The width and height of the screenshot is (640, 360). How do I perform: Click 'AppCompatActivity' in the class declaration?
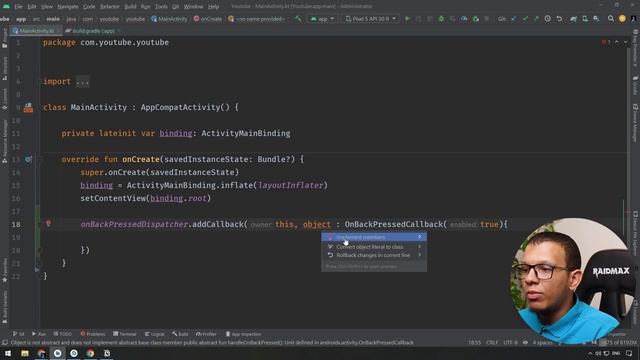point(180,107)
